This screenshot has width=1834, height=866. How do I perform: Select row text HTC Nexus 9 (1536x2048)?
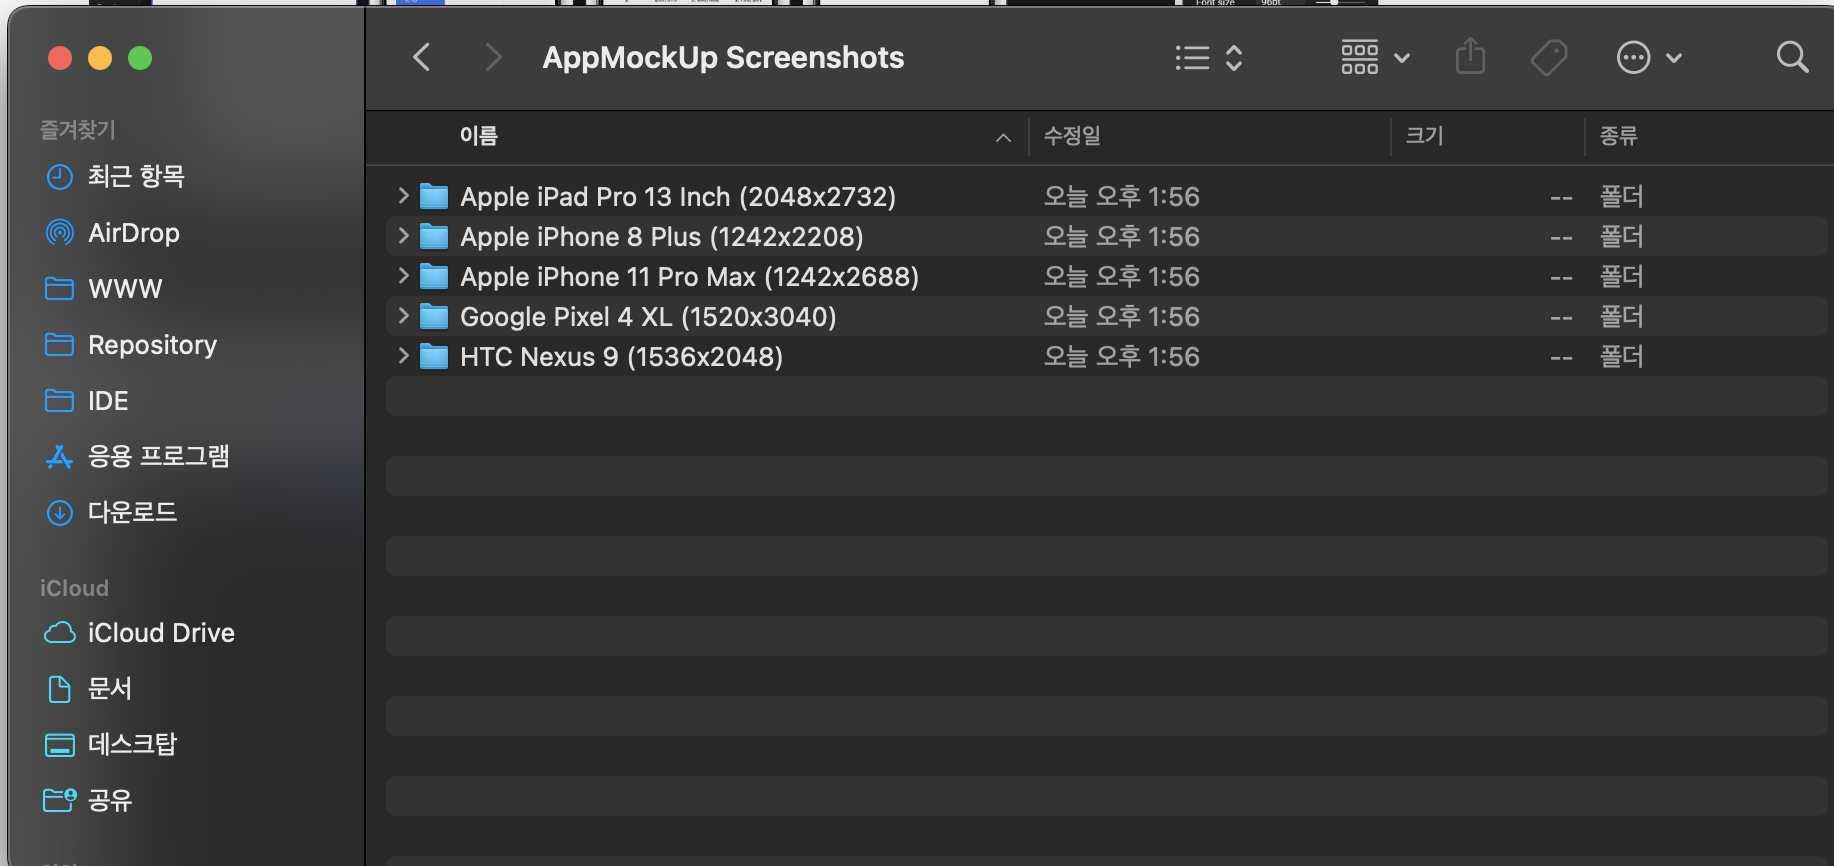(621, 357)
